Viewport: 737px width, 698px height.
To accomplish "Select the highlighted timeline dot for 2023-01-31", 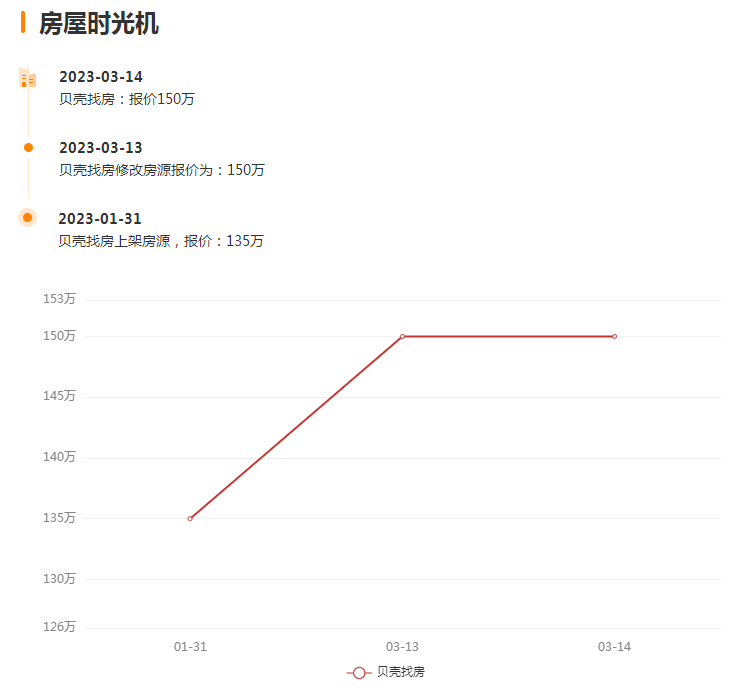I will point(28,217).
